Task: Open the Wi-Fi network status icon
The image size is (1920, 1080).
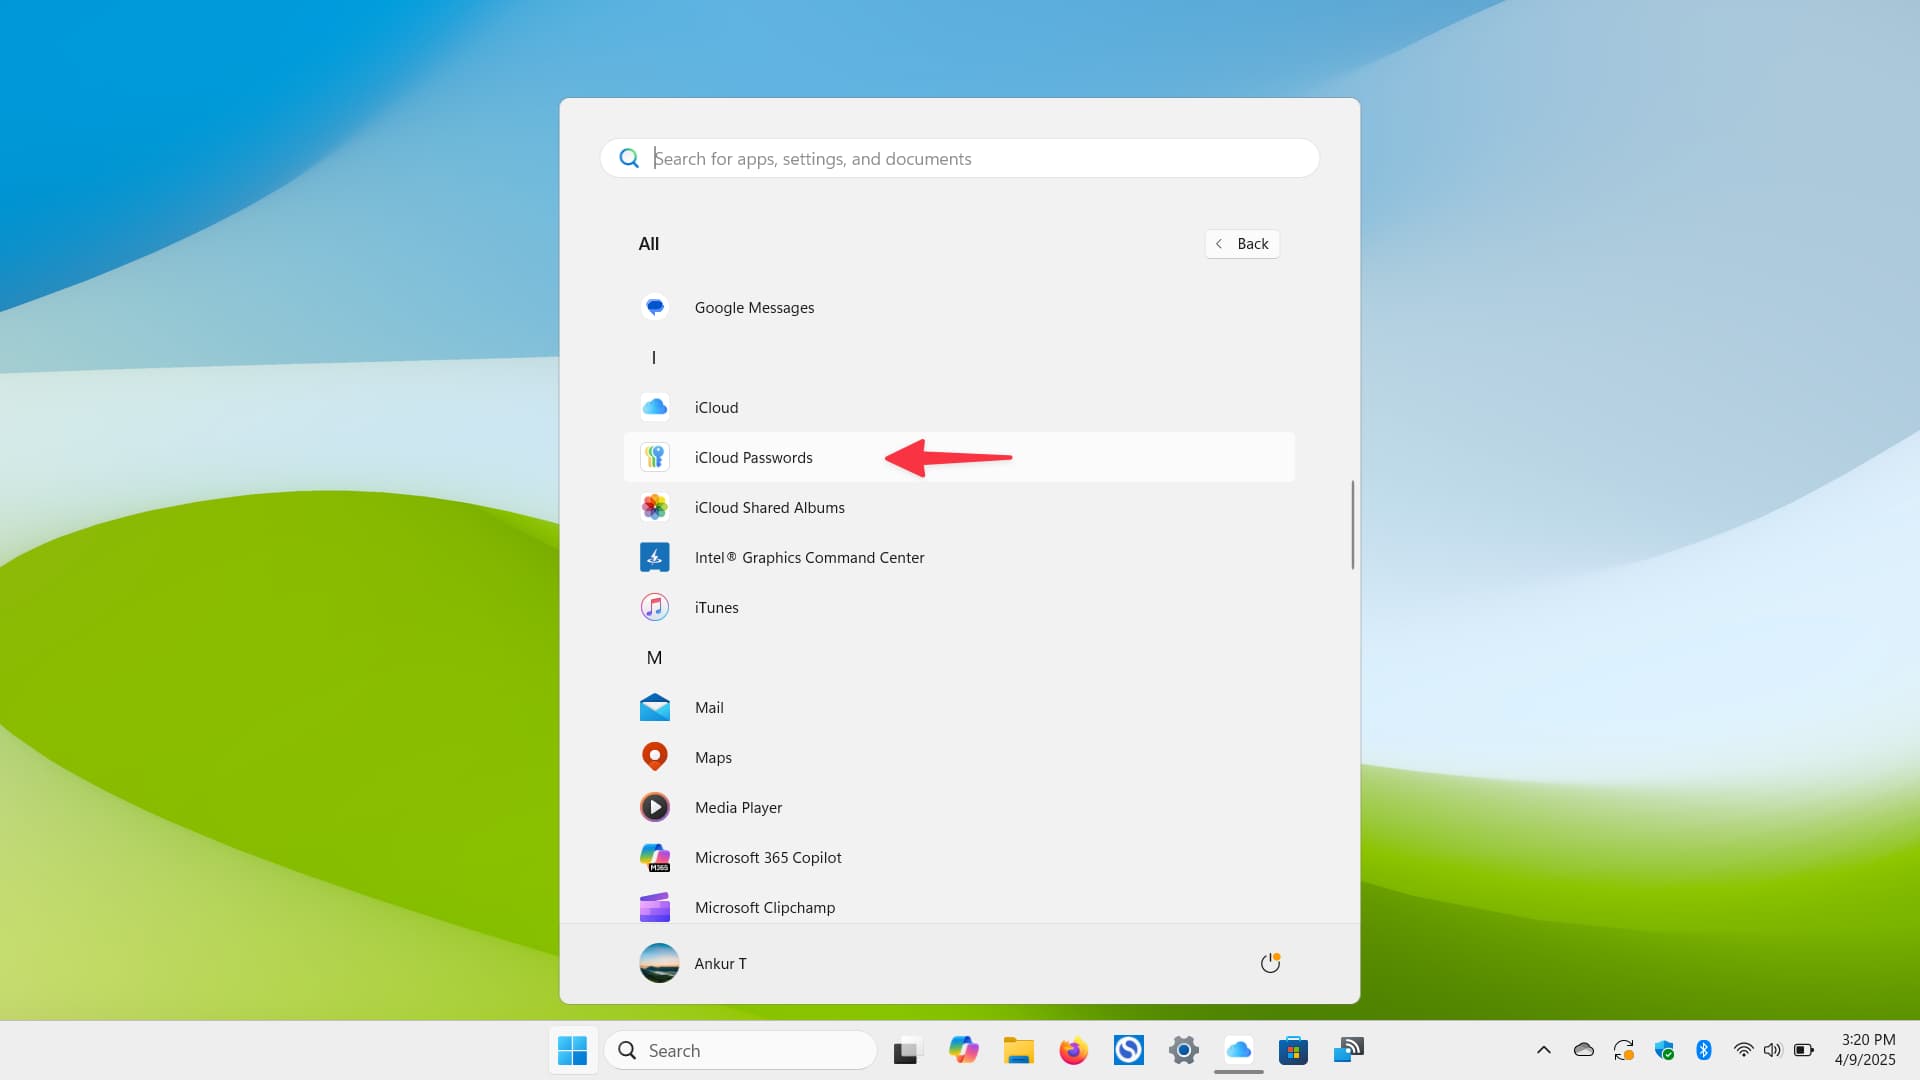Action: point(1743,1050)
